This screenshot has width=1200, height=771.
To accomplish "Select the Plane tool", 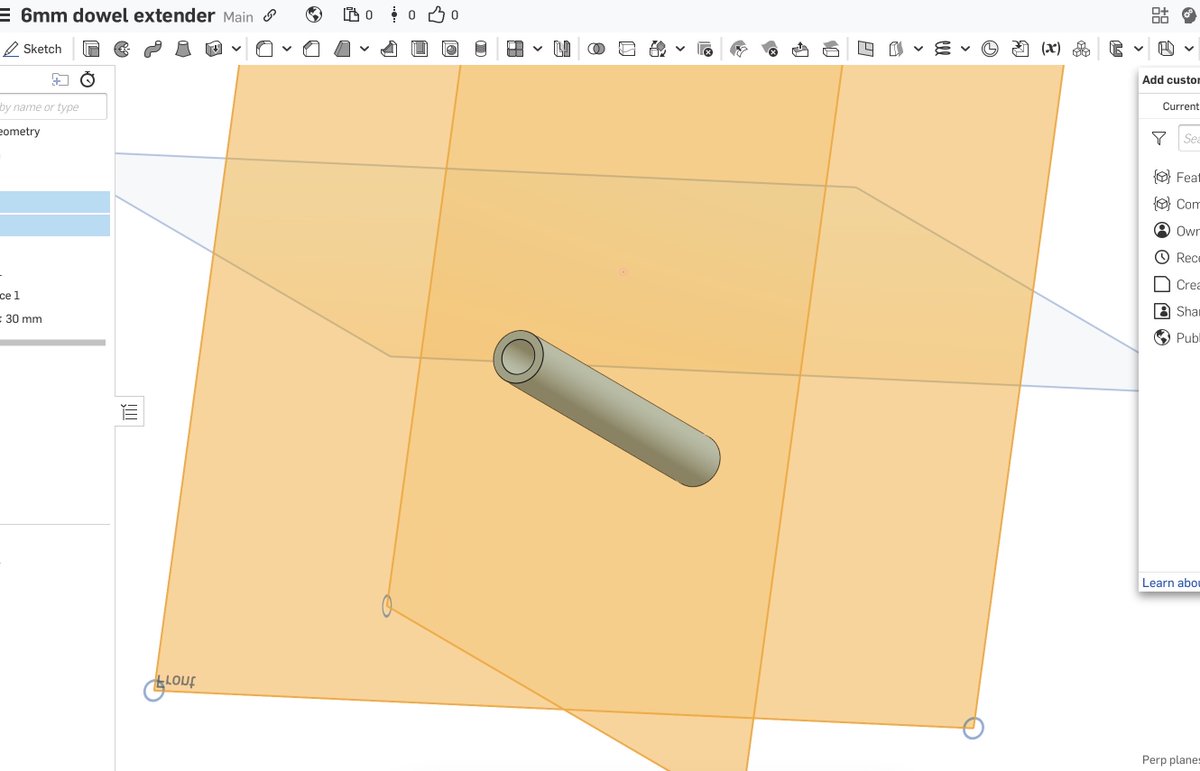I will [866, 48].
